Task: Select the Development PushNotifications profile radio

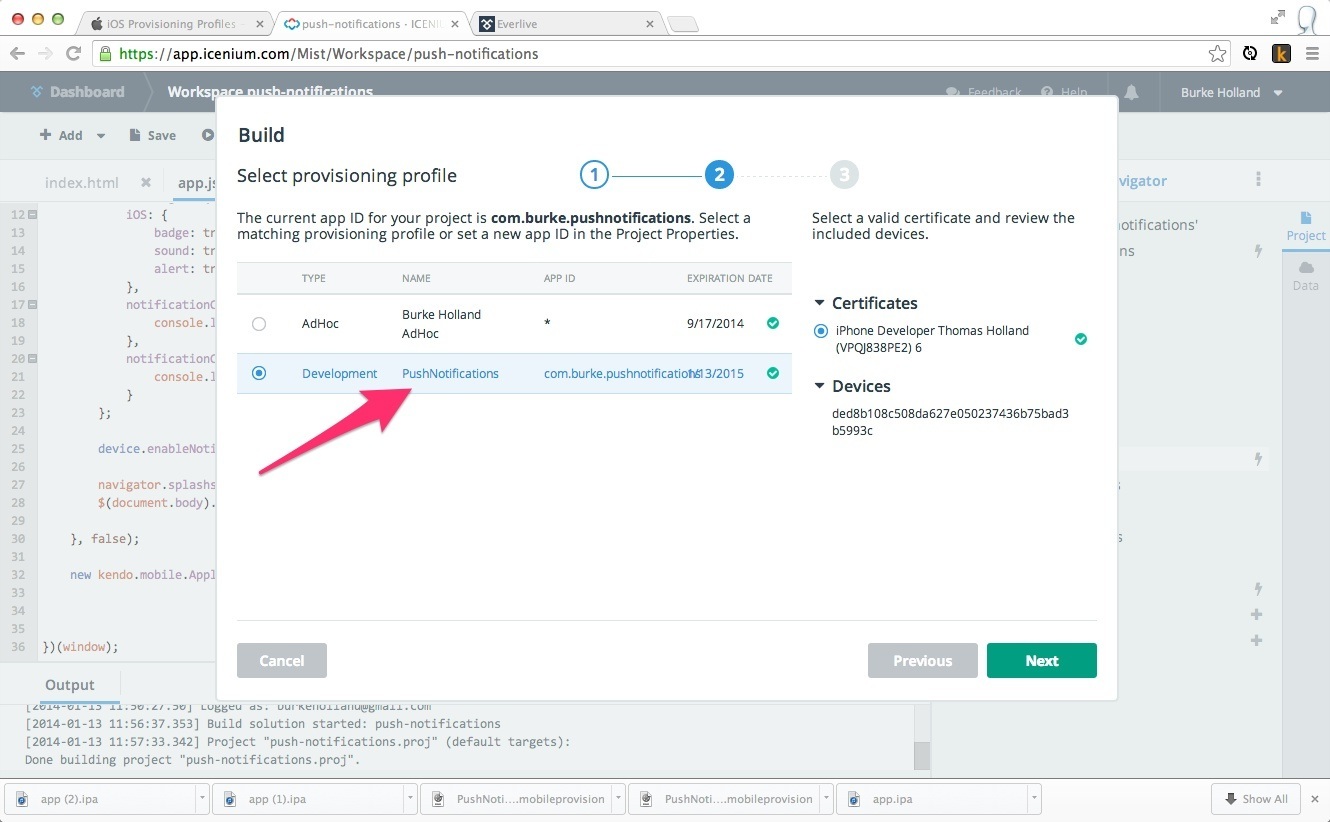Action: [x=259, y=373]
